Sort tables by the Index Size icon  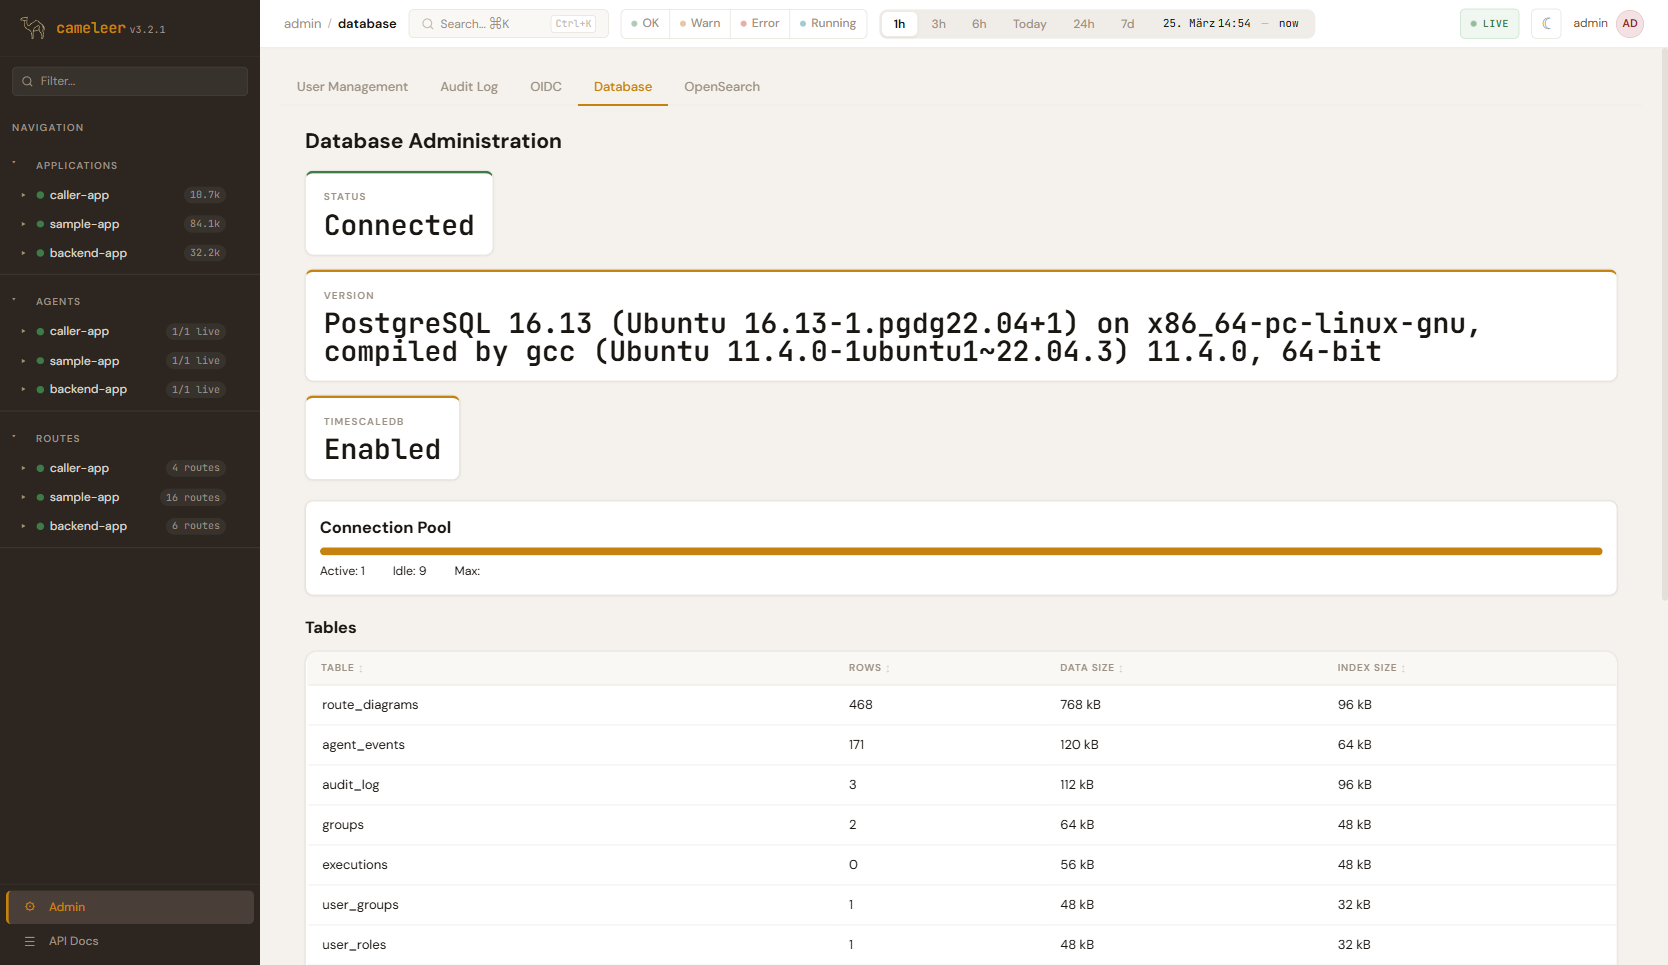[x=1403, y=669]
